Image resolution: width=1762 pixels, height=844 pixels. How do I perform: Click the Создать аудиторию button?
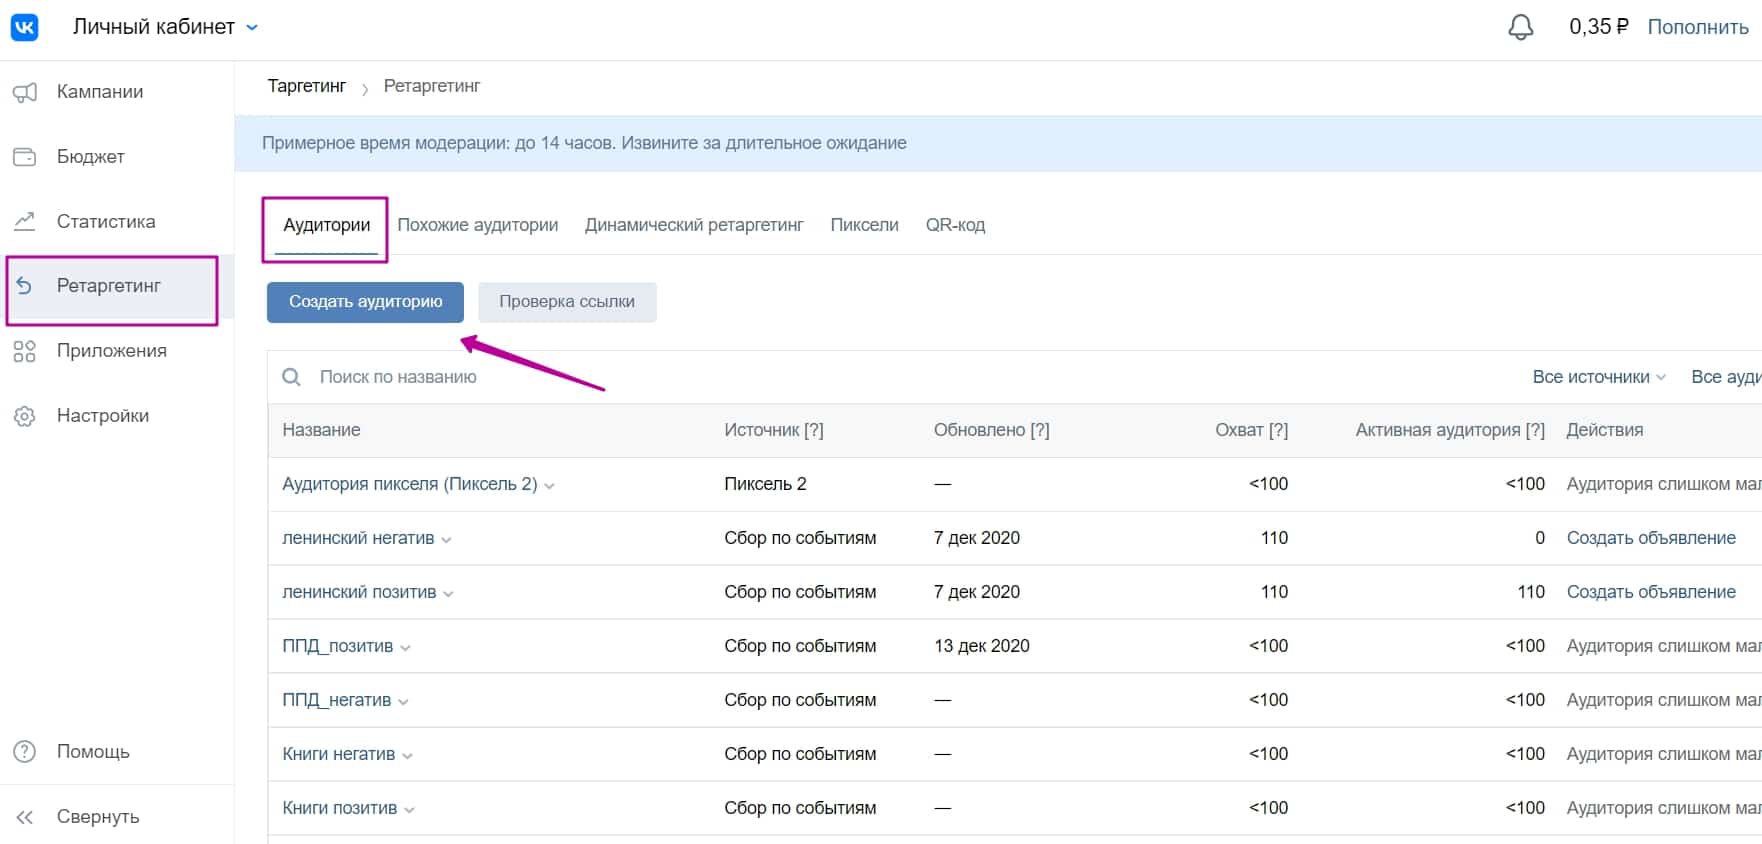pos(365,302)
